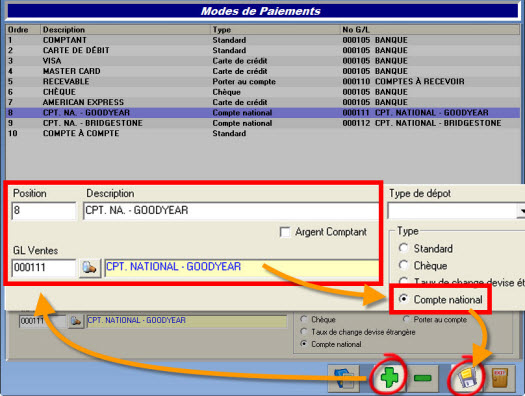Click the Description field CPT. NA. - GOODYEAR
This screenshot has height=396, width=525.
[231, 211]
